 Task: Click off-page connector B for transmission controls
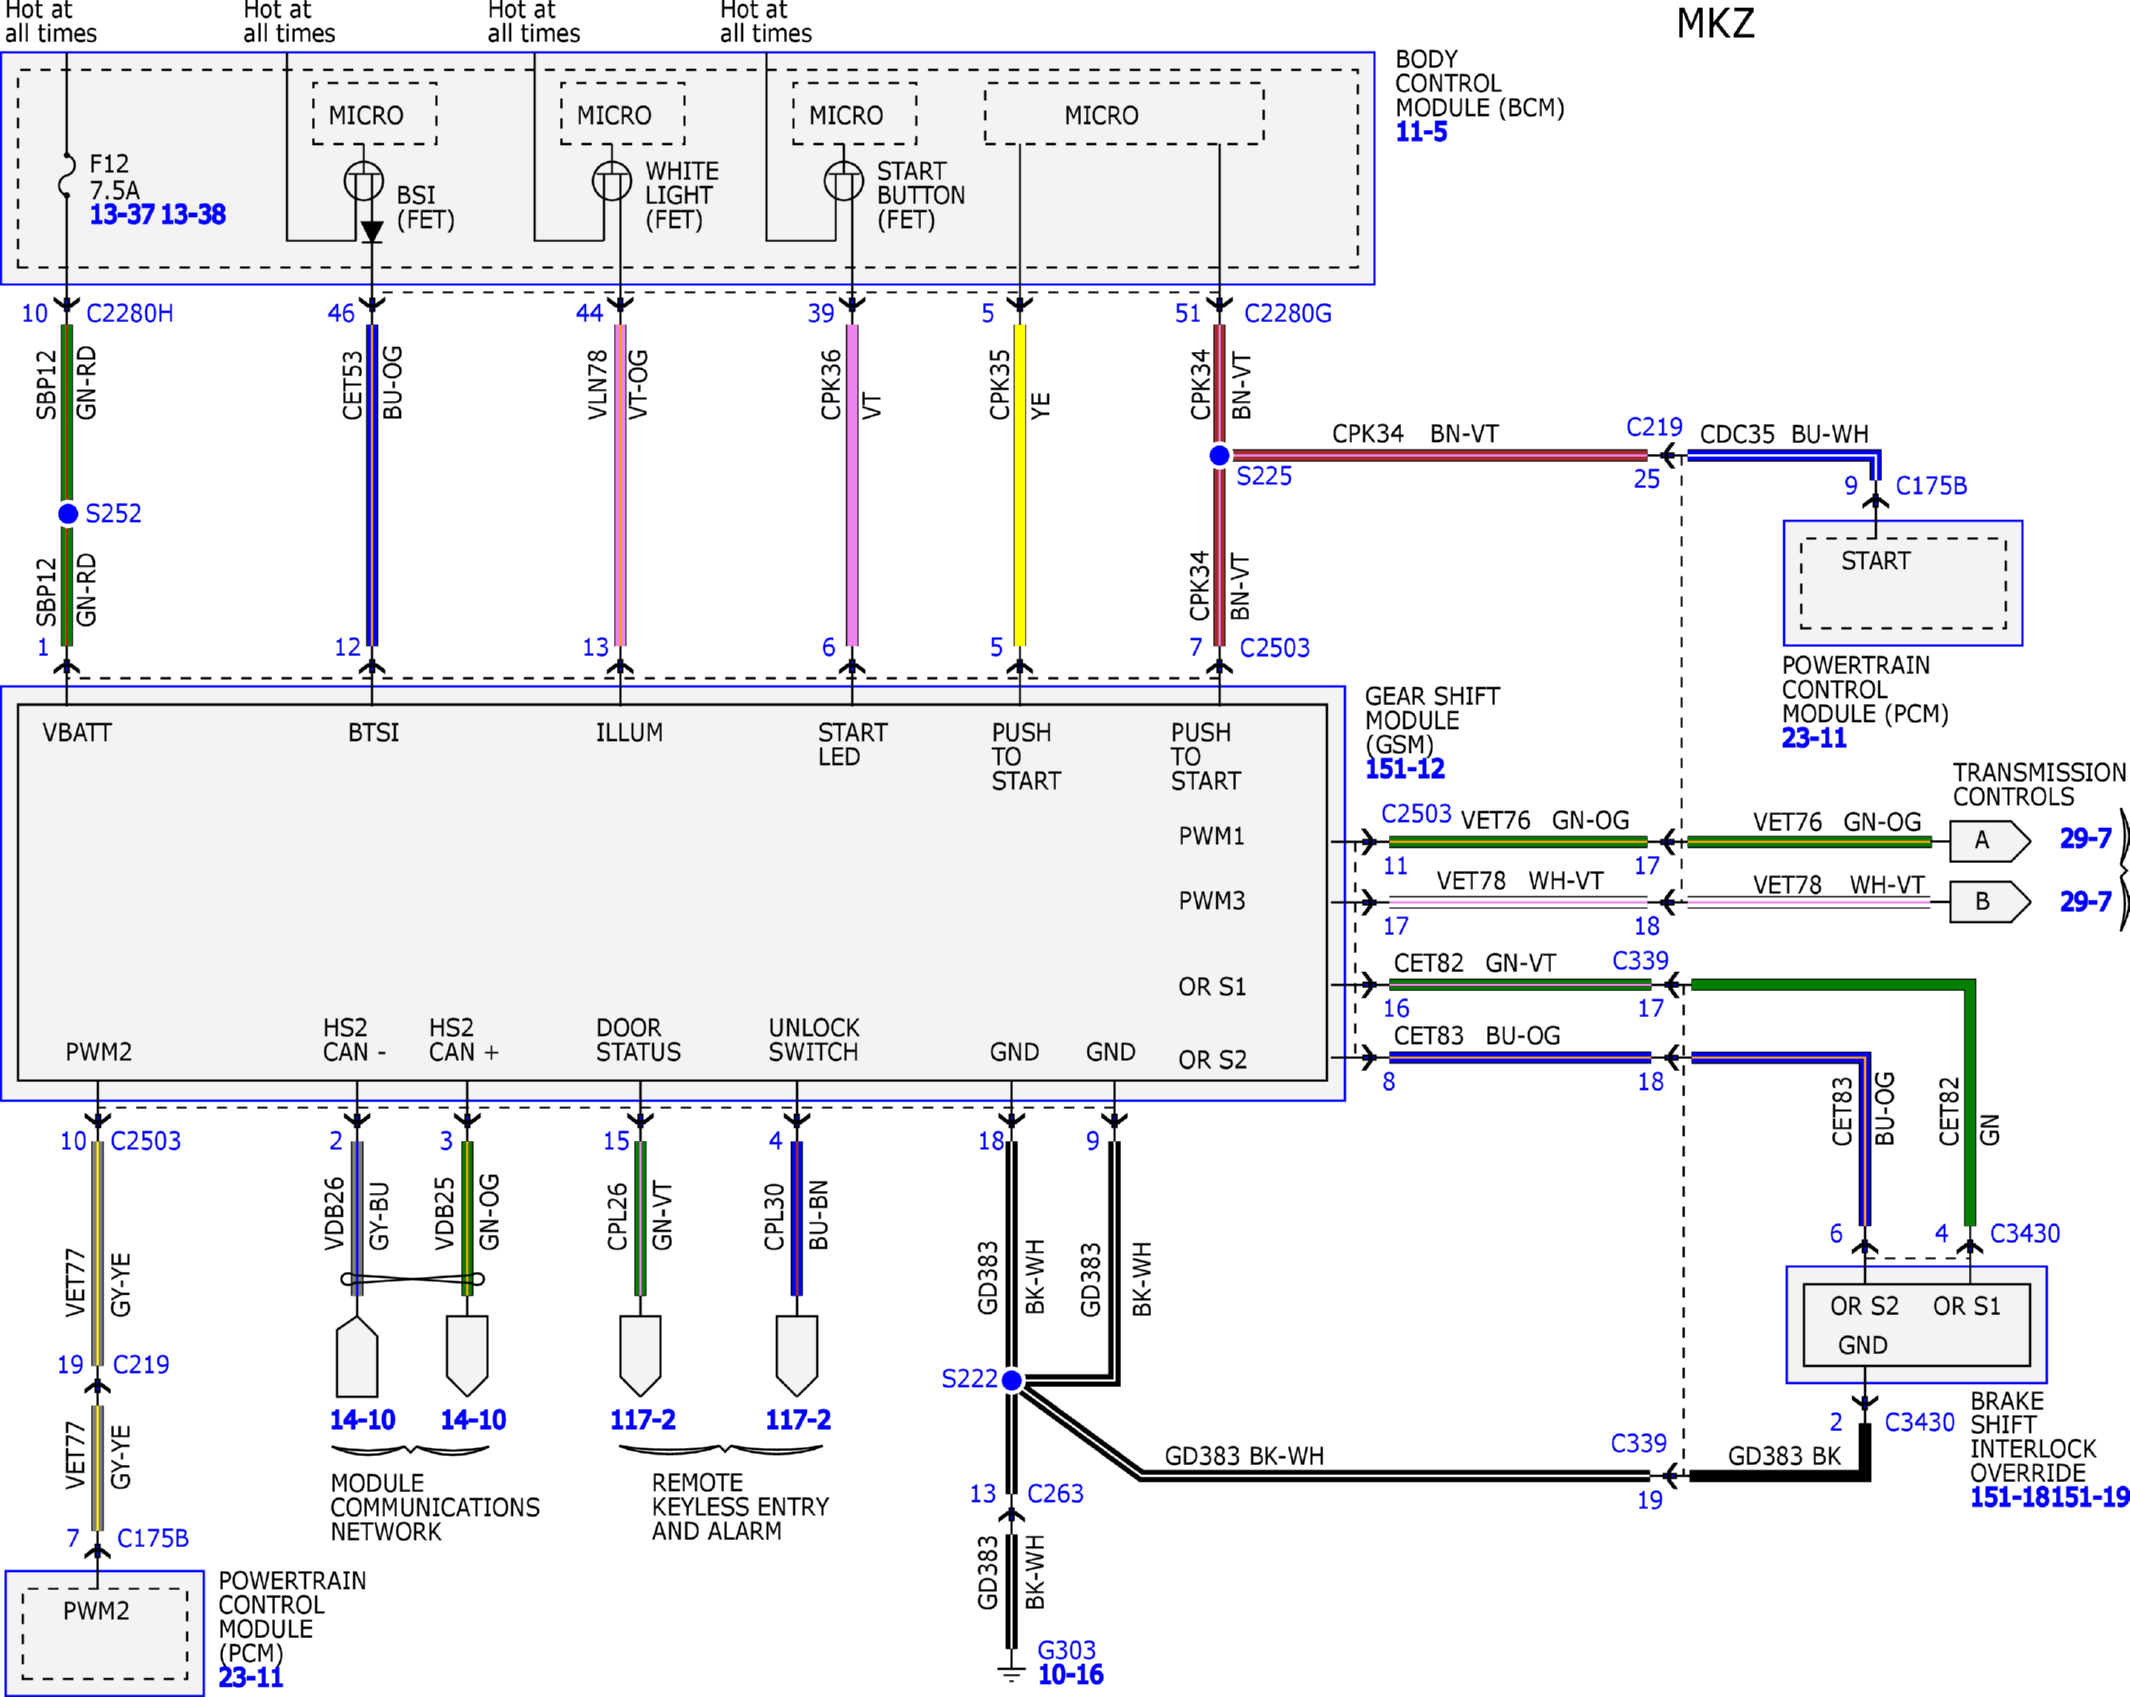coord(1989,902)
